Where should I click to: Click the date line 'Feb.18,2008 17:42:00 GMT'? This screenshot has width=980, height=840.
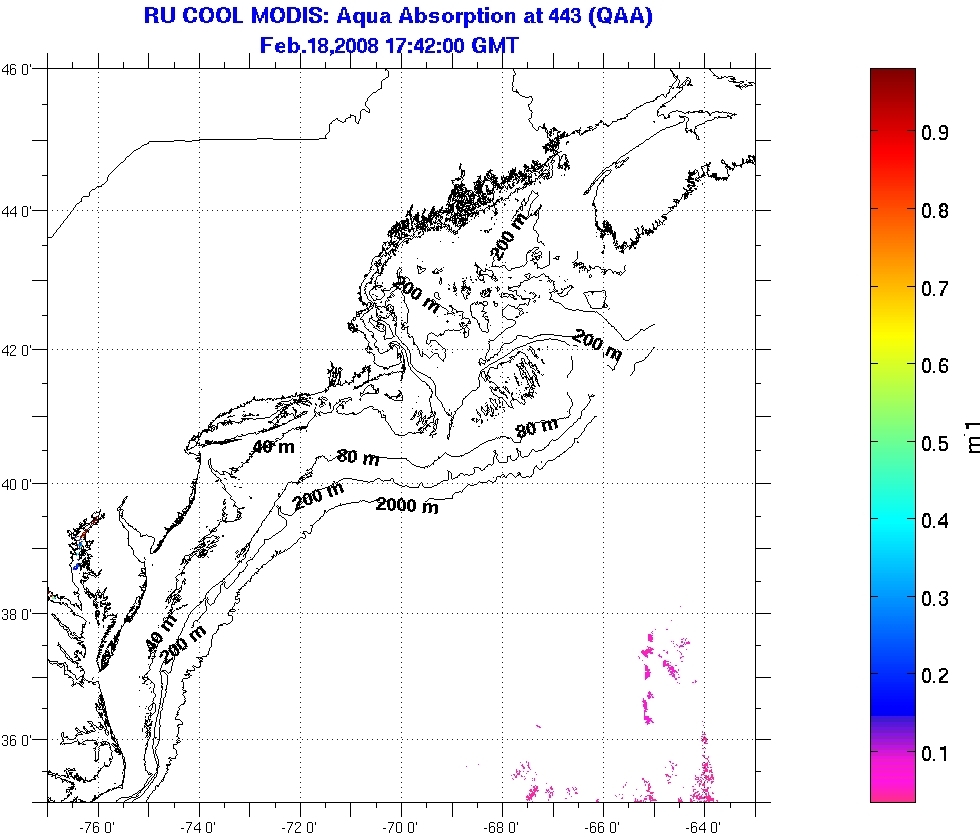[x=389, y=46]
